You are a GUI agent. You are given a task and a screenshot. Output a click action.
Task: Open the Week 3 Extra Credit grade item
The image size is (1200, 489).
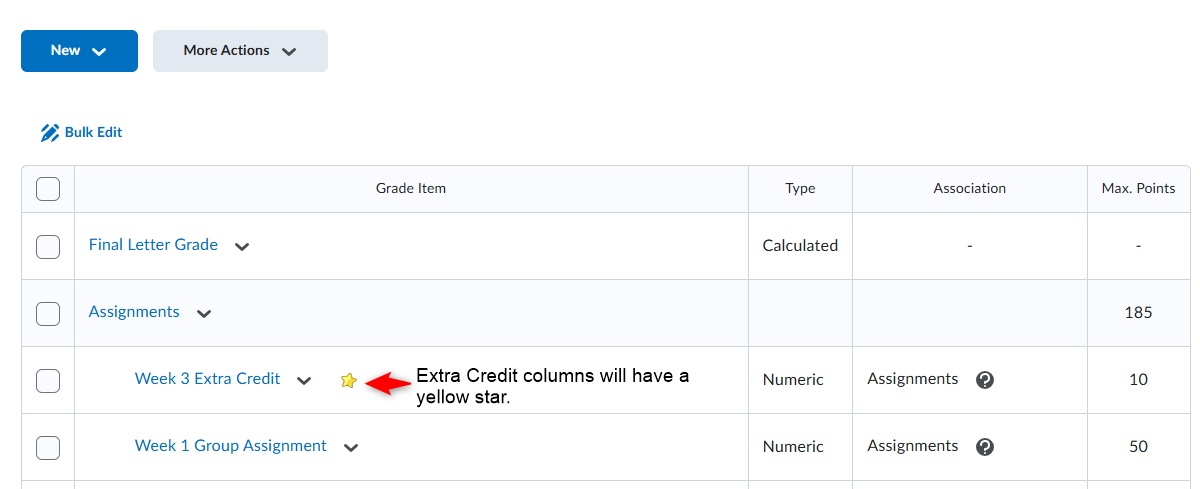click(208, 379)
